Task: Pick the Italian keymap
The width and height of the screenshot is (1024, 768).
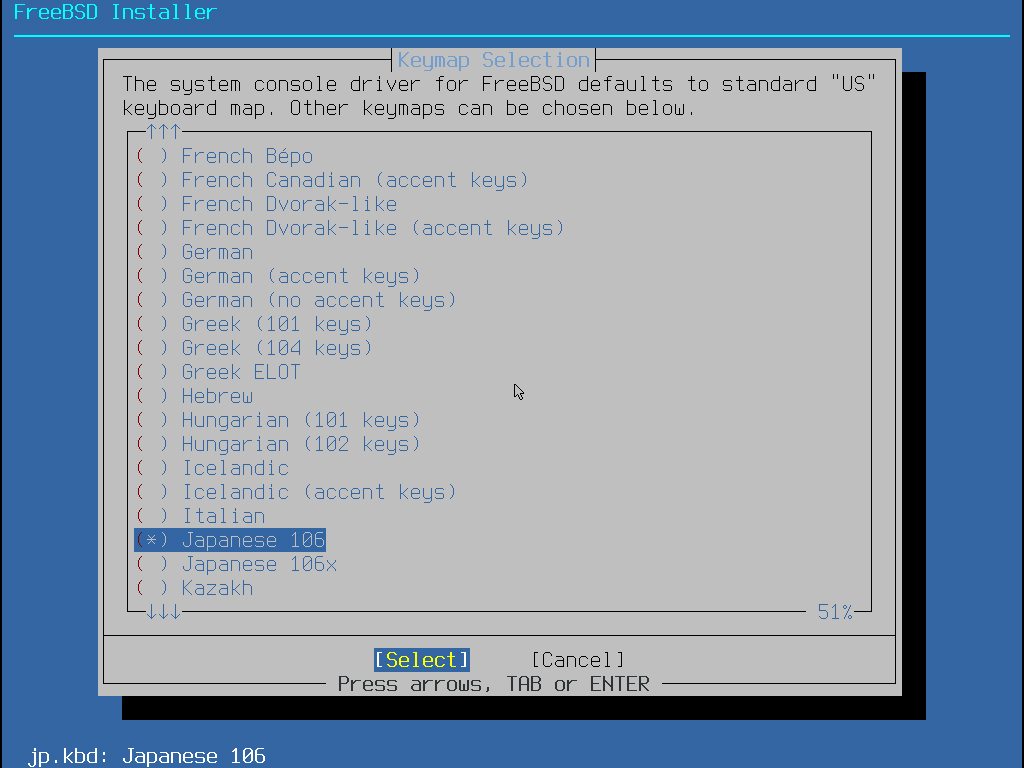Action: pos(200,517)
